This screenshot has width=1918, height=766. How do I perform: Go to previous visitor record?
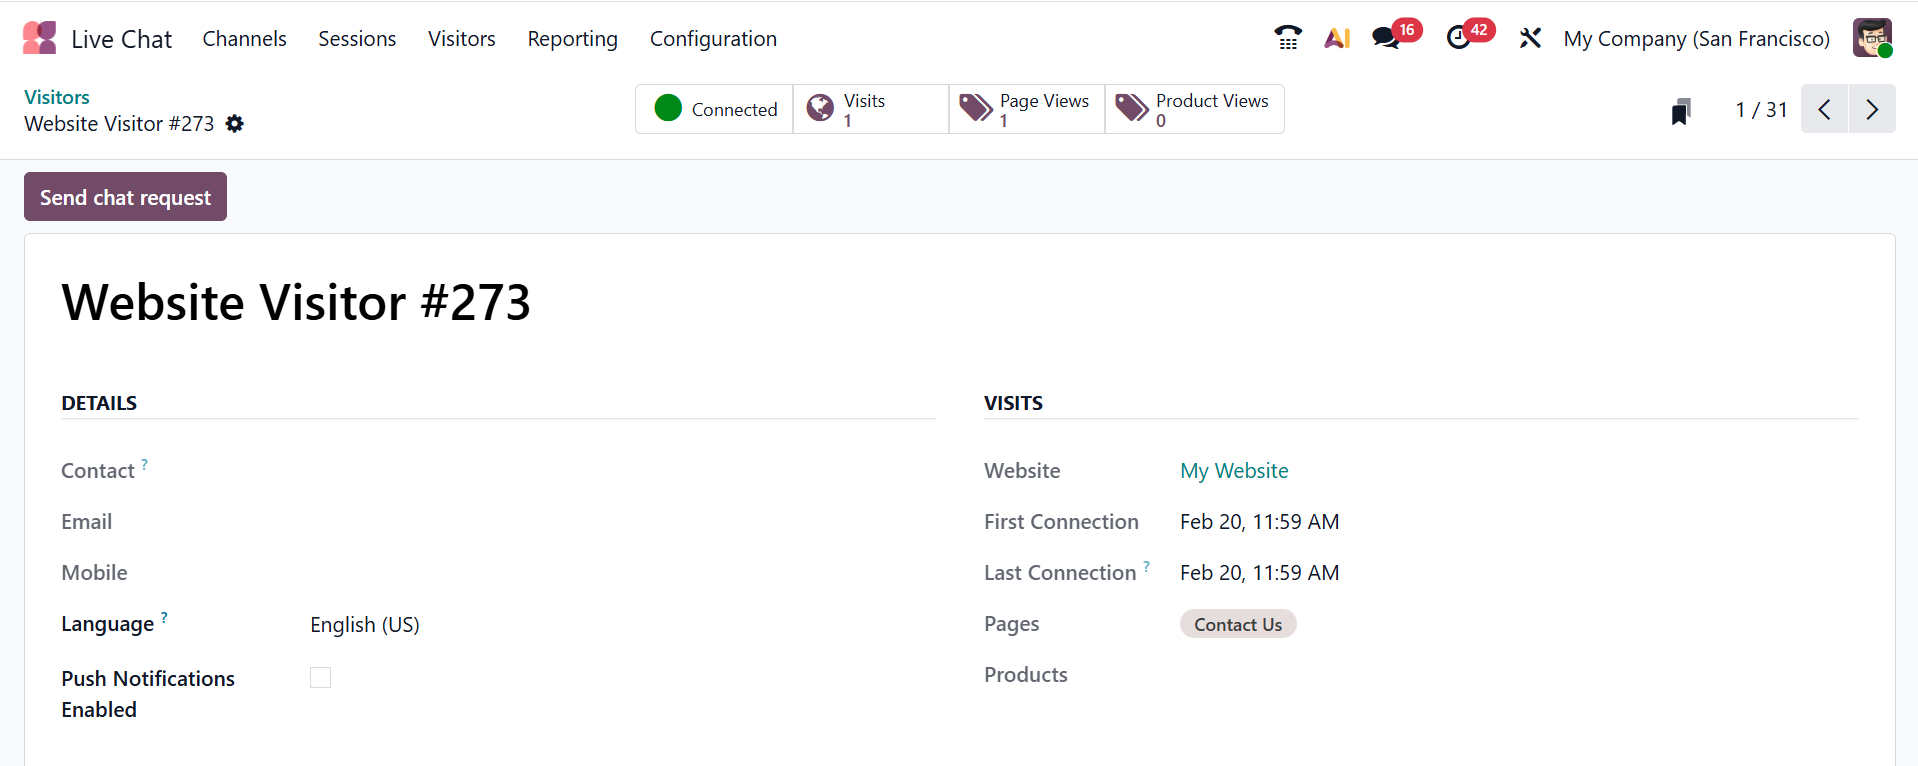(x=1825, y=109)
